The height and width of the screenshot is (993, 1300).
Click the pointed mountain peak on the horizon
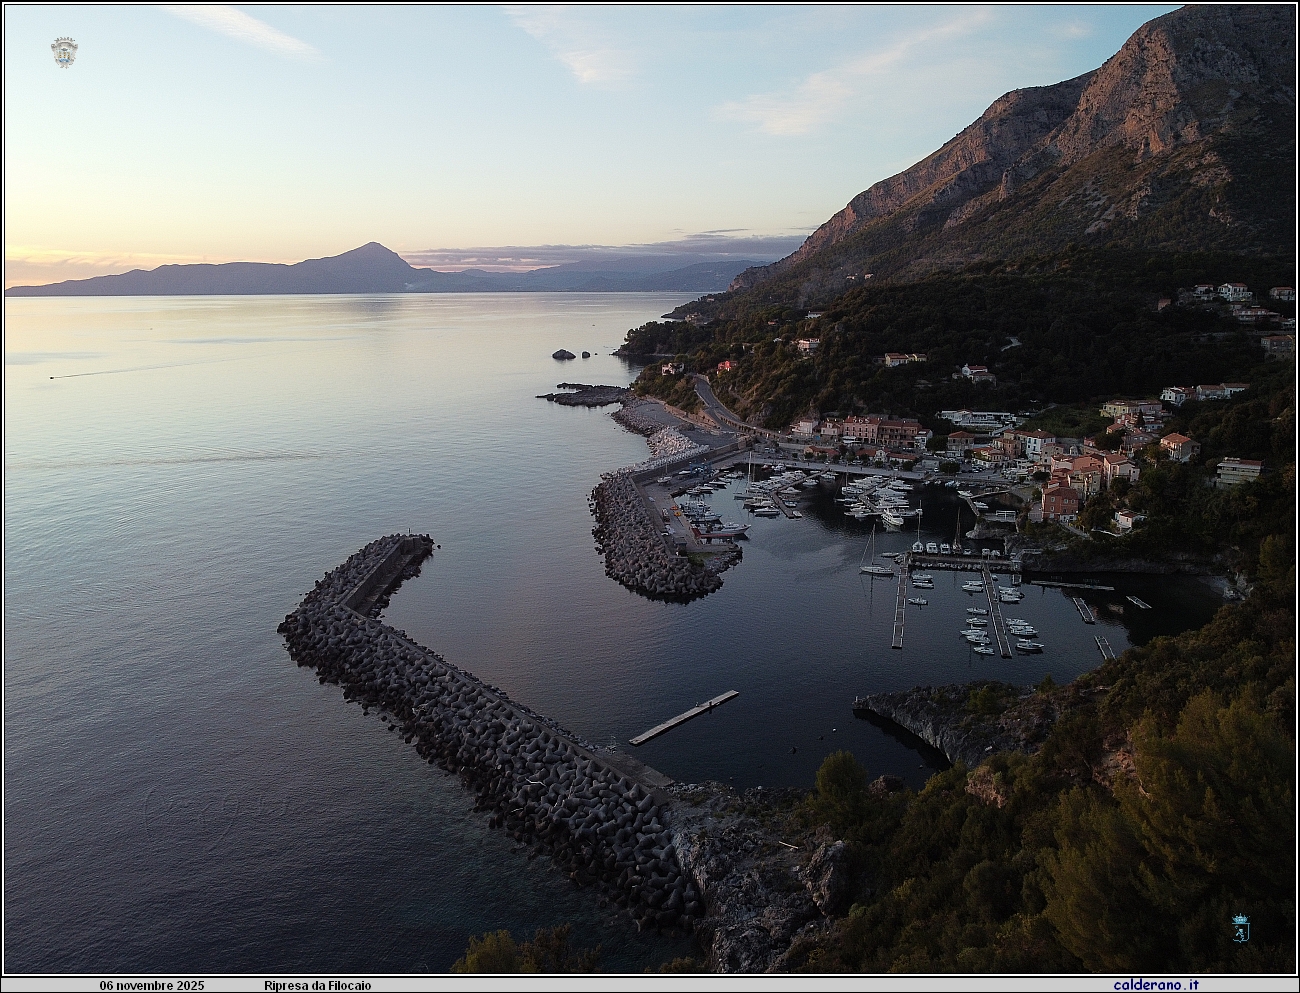371,250
